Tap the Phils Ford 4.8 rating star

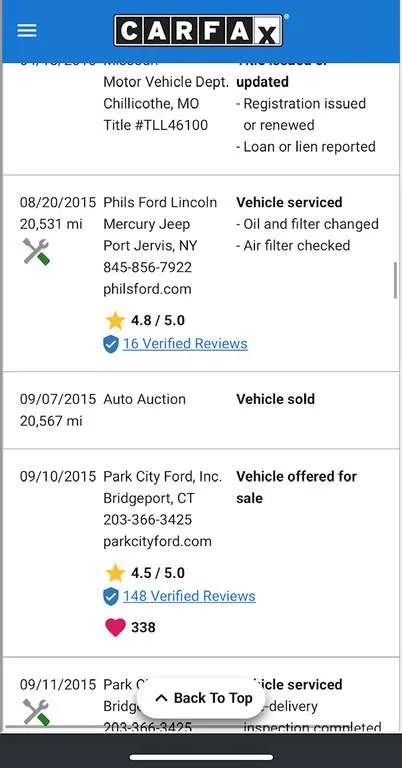click(x=115, y=321)
